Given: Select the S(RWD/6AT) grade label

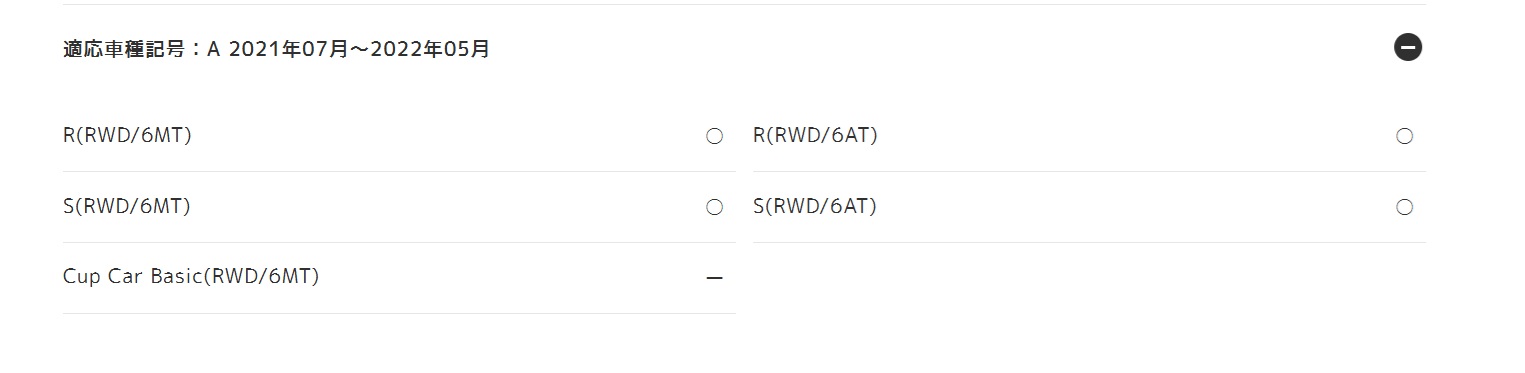Looking at the screenshot, I should 814,207.
